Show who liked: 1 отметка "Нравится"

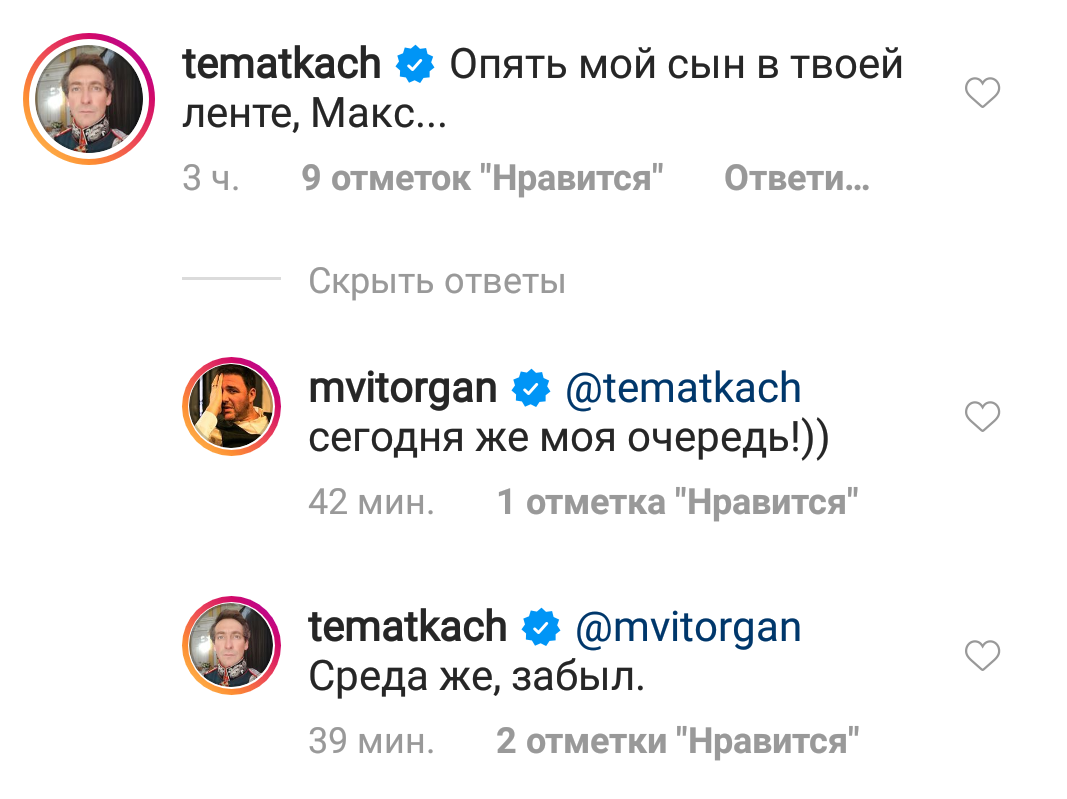pyautogui.click(x=678, y=502)
